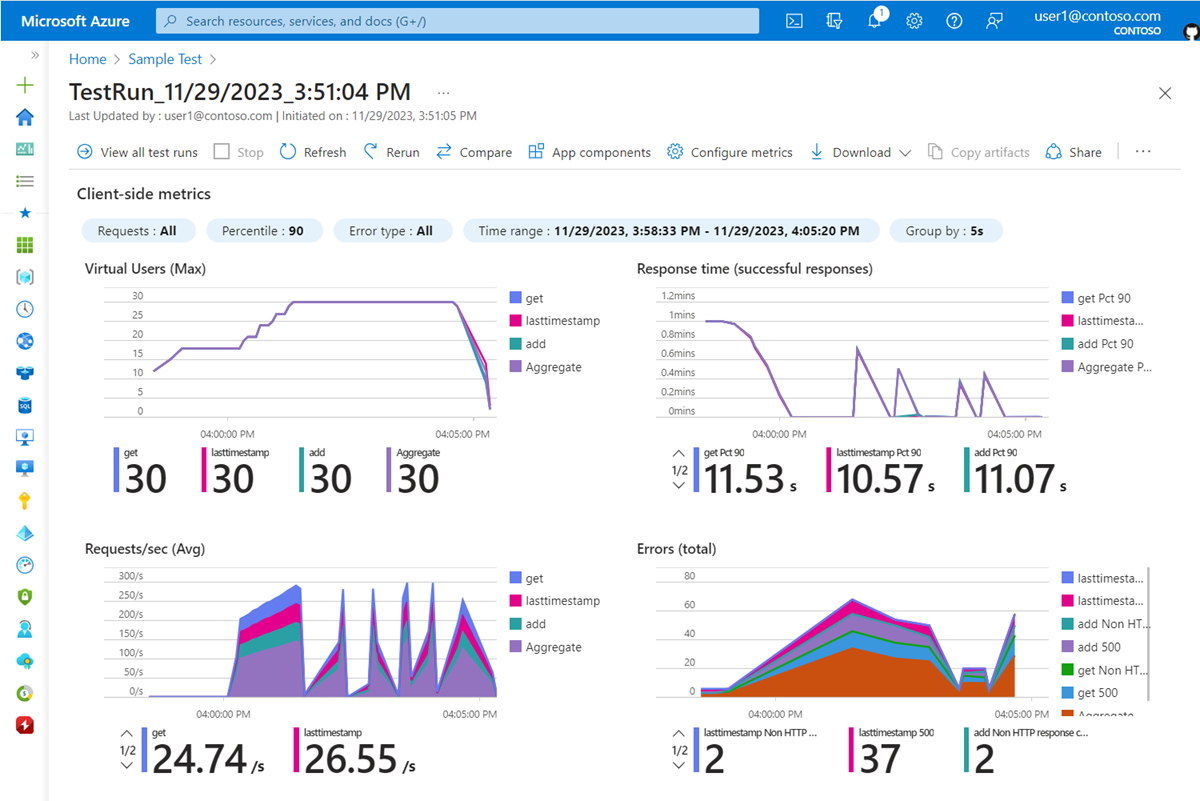Open Cloud Shell from the top bar

(x=793, y=20)
